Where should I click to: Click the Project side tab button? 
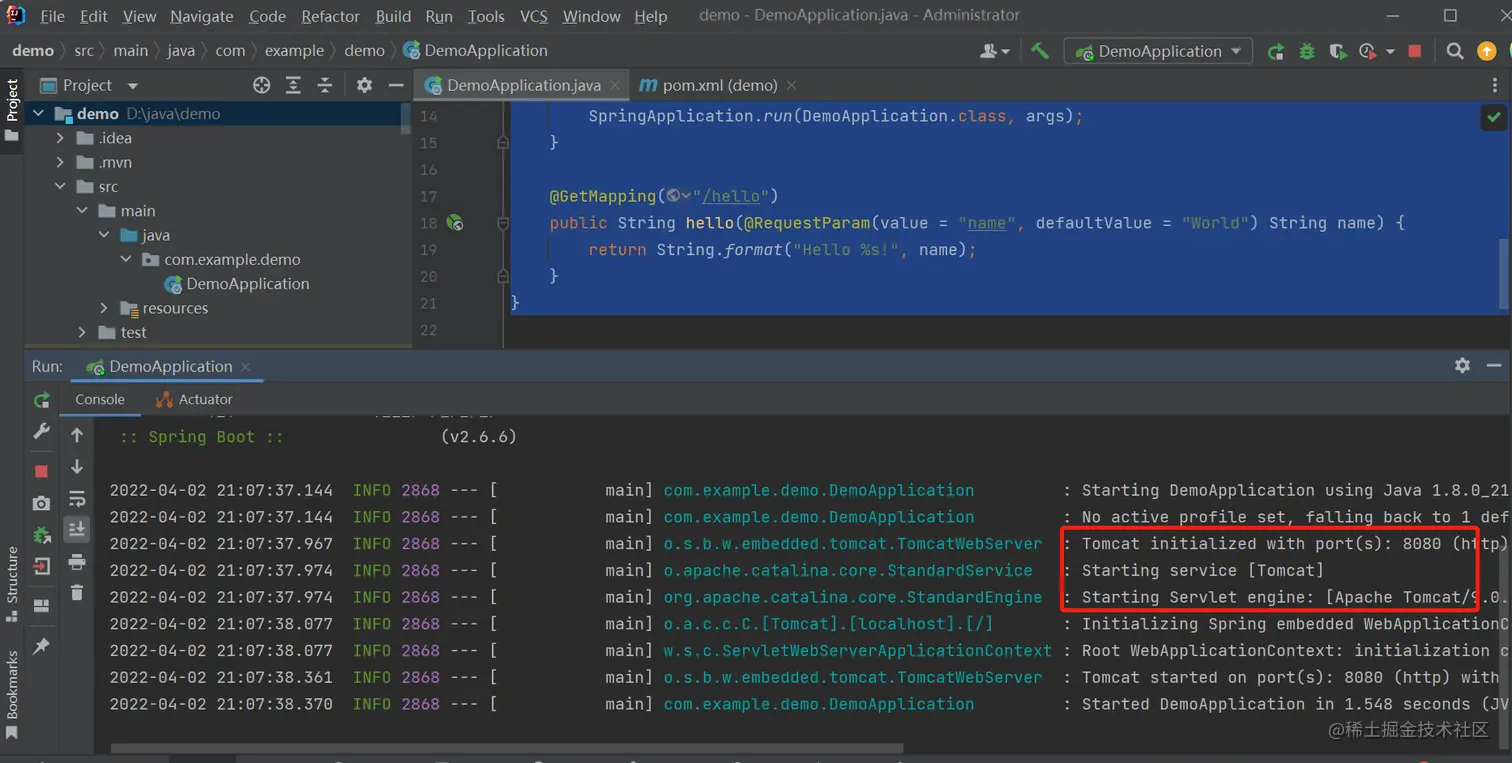13,109
